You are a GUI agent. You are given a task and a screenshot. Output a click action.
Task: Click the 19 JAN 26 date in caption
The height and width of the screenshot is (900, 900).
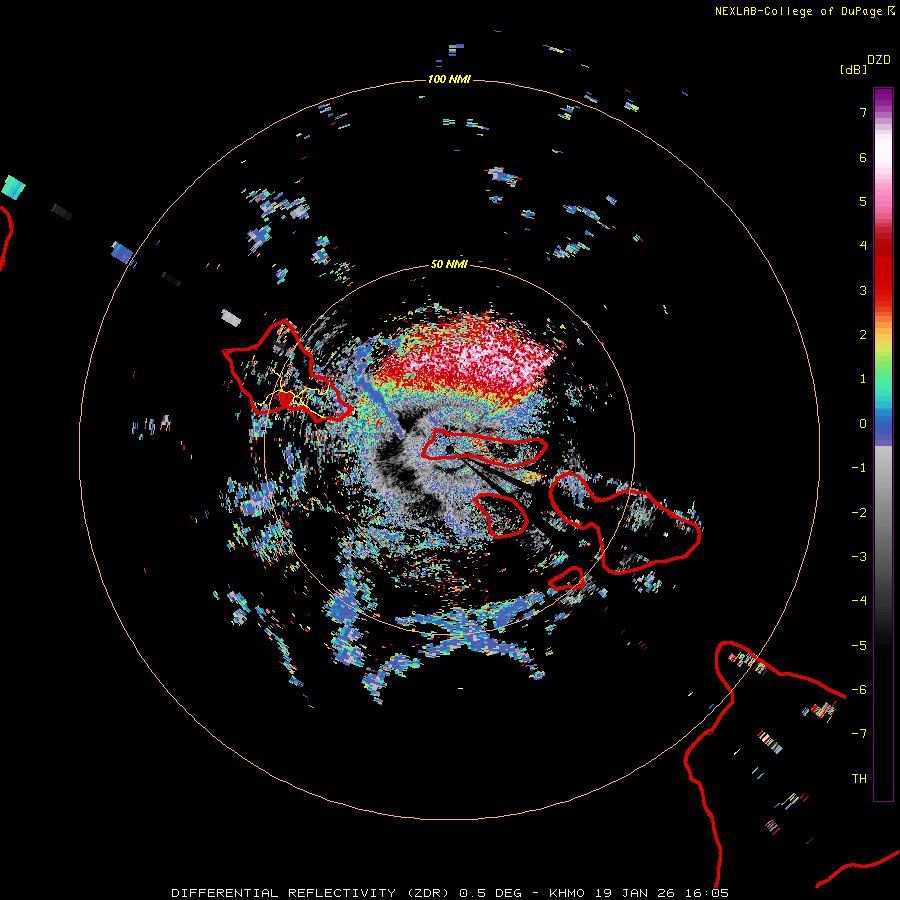(634, 893)
